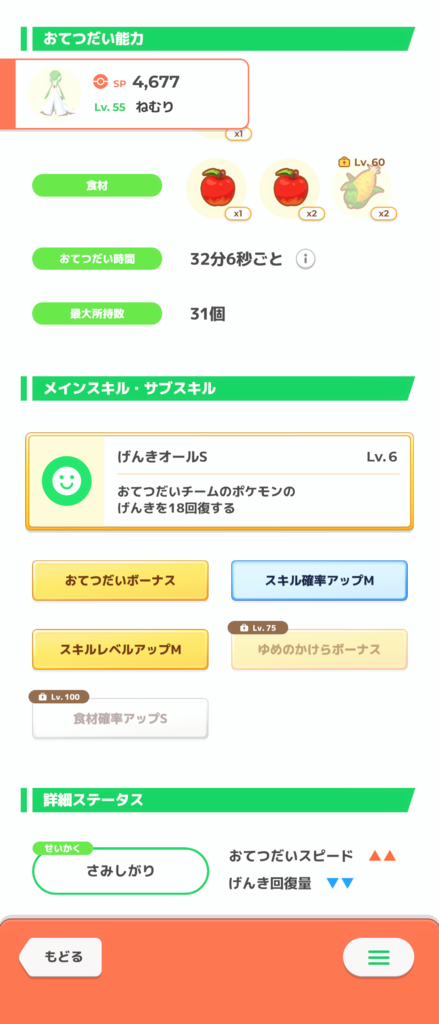Tap the 食材 green label
This screenshot has height=1024, width=439.
(x=97, y=185)
